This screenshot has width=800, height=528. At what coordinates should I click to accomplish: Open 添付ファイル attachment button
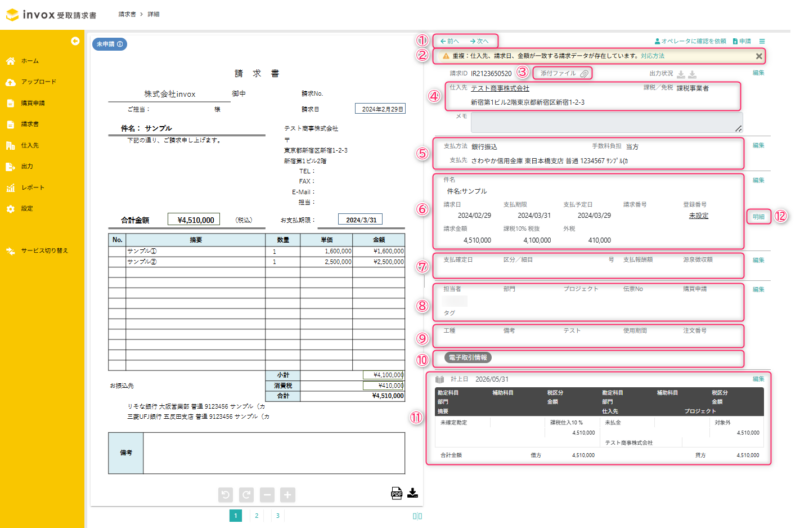[x=563, y=73]
